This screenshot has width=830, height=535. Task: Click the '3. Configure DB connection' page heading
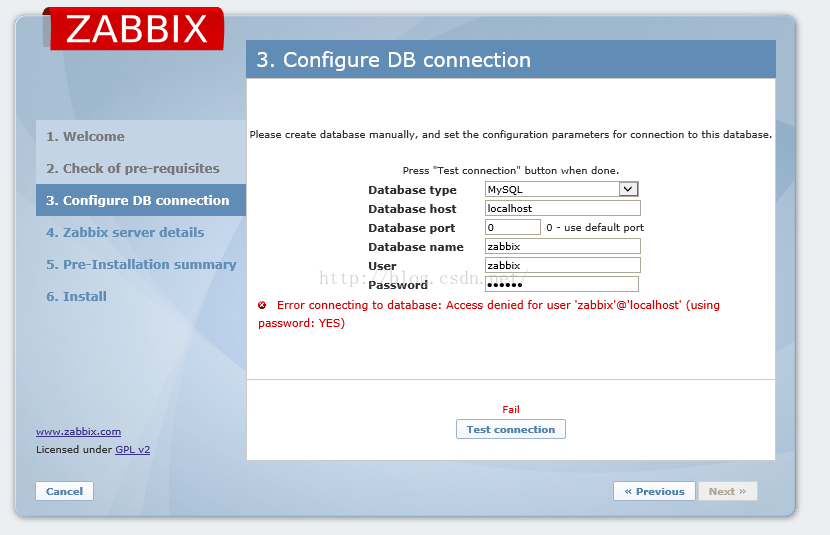394,60
